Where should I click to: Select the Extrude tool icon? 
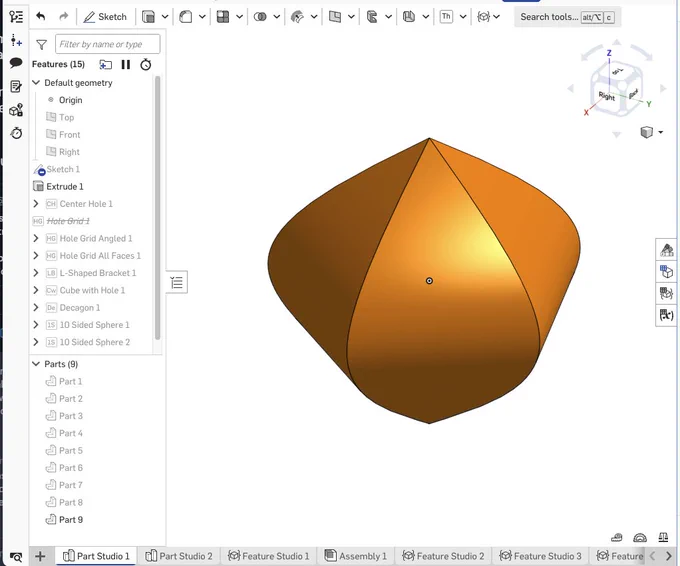pos(149,17)
